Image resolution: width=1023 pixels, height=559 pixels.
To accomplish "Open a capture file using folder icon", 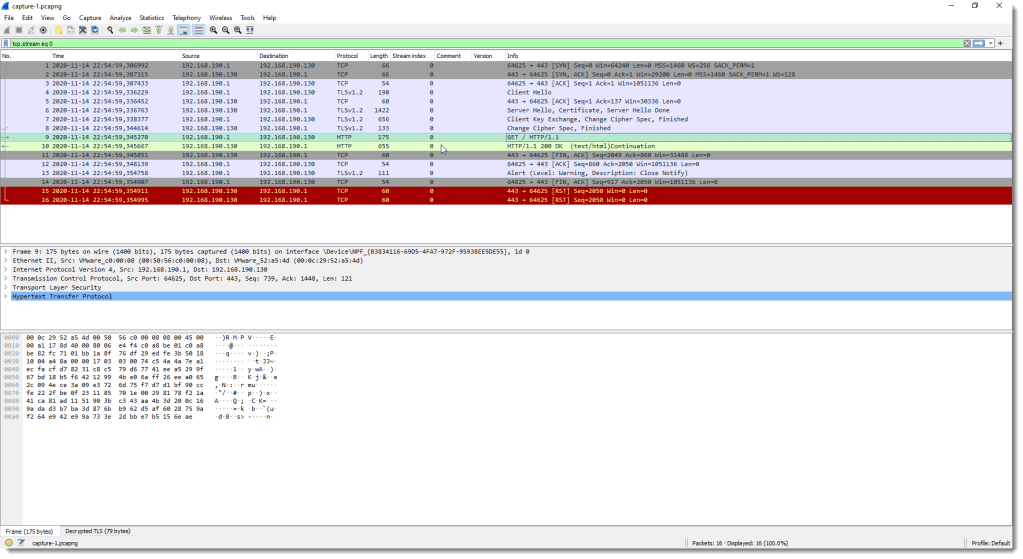I will (x=59, y=30).
